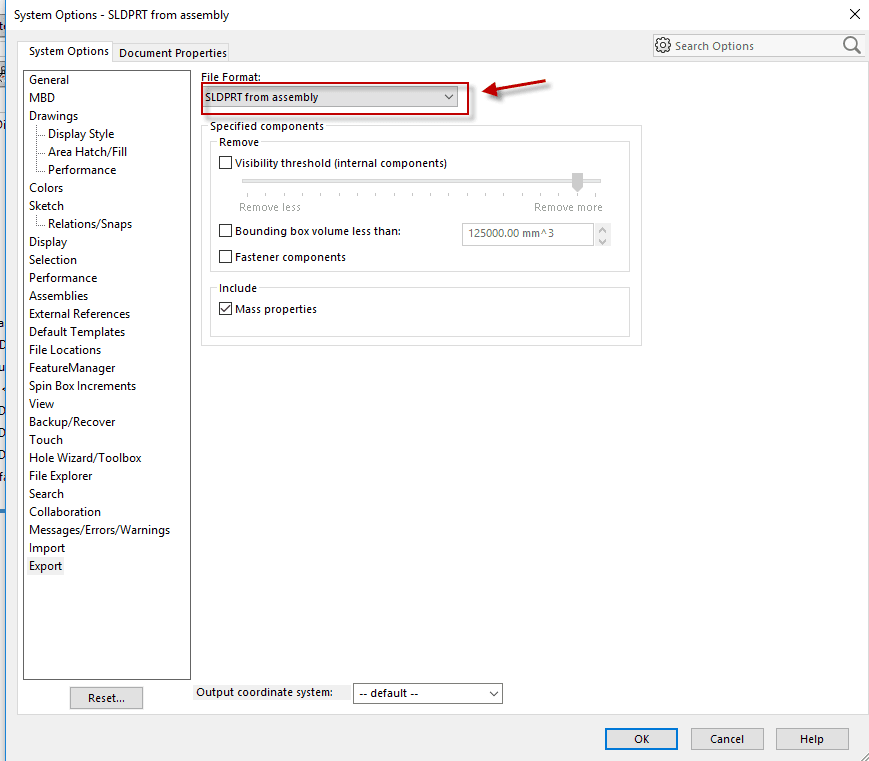Click the bounding box volume value field
The image size is (869, 761).
pos(528,234)
